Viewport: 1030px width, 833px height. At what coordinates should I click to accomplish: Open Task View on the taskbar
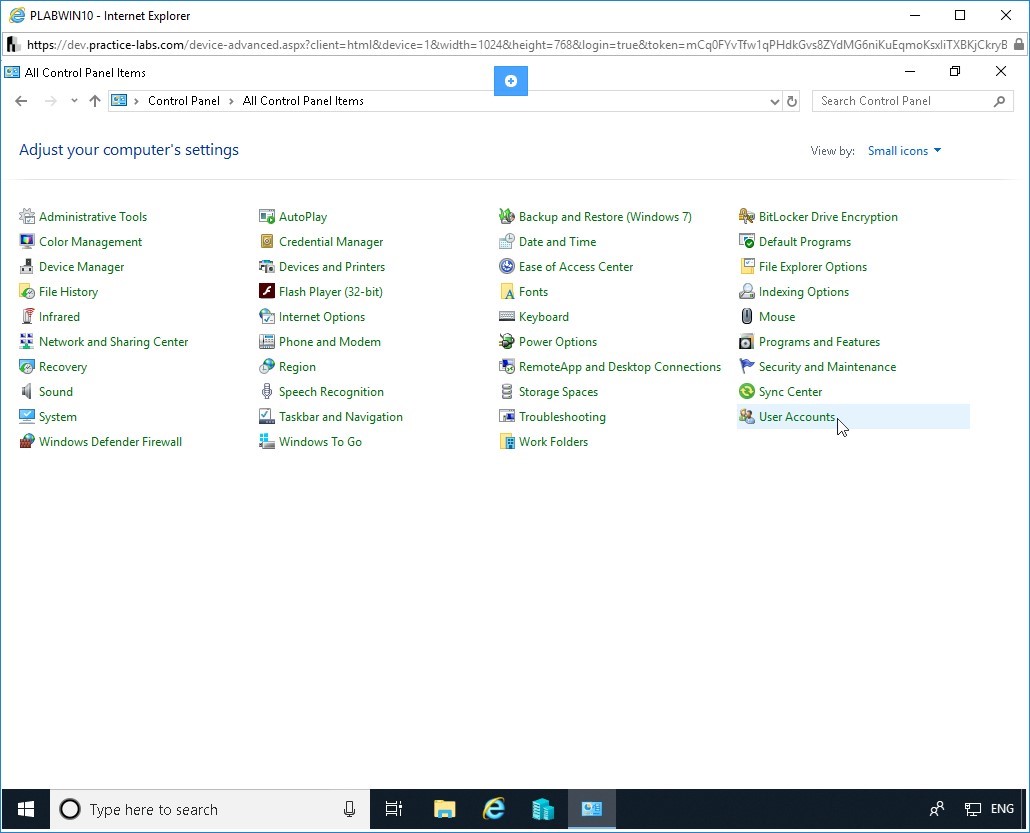pyautogui.click(x=393, y=809)
